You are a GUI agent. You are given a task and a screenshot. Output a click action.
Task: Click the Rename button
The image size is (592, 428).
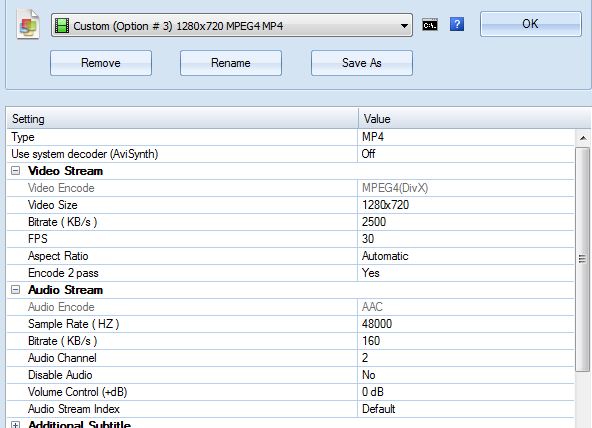pyautogui.click(x=231, y=63)
